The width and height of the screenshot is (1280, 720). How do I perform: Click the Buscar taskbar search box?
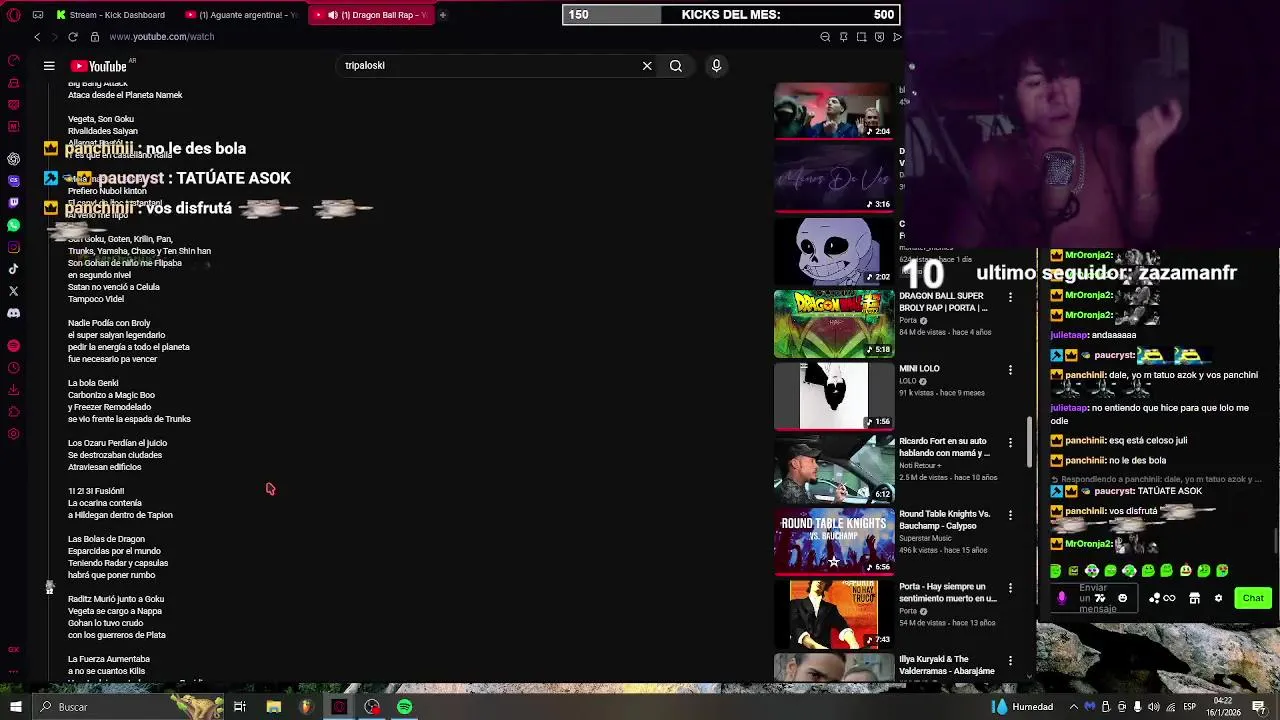(x=130, y=707)
